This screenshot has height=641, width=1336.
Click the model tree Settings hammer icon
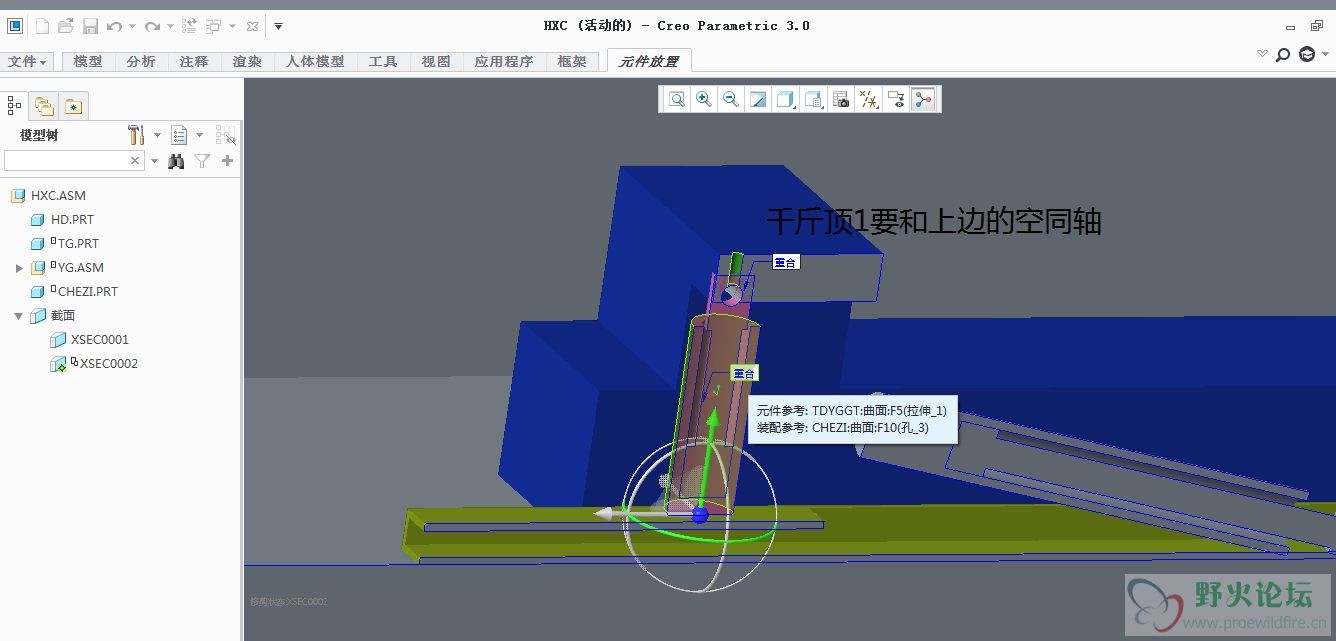pos(137,134)
